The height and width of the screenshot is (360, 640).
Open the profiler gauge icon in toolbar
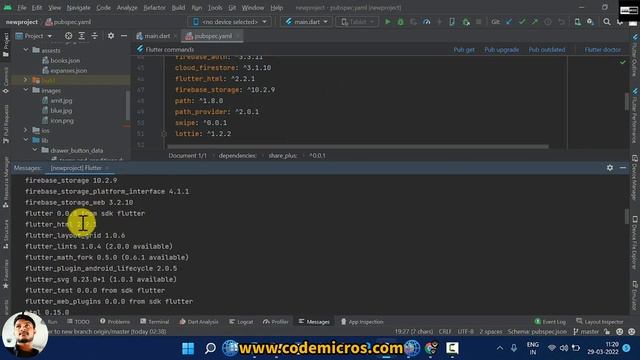(x=427, y=22)
